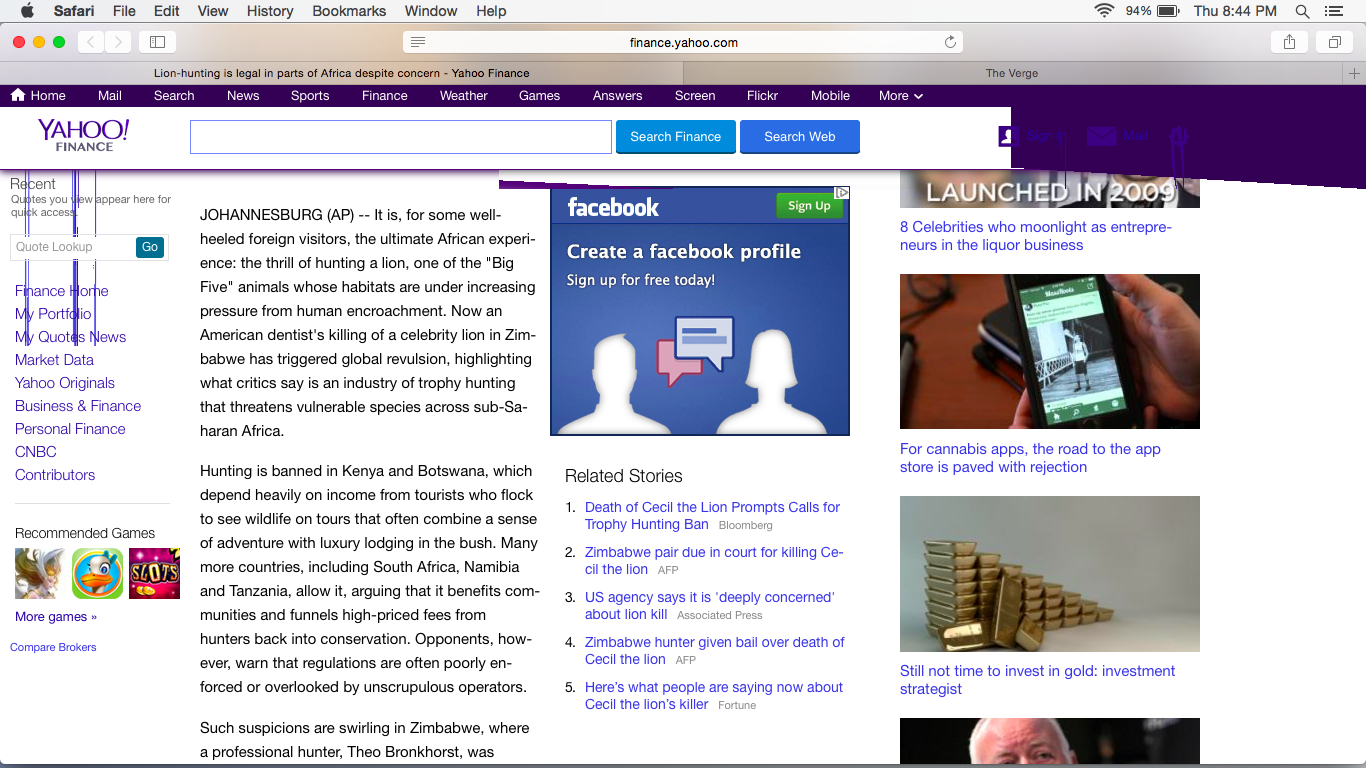The height and width of the screenshot is (768, 1366).
Task: Click the Yahoo search input field
Action: click(x=401, y=137)
